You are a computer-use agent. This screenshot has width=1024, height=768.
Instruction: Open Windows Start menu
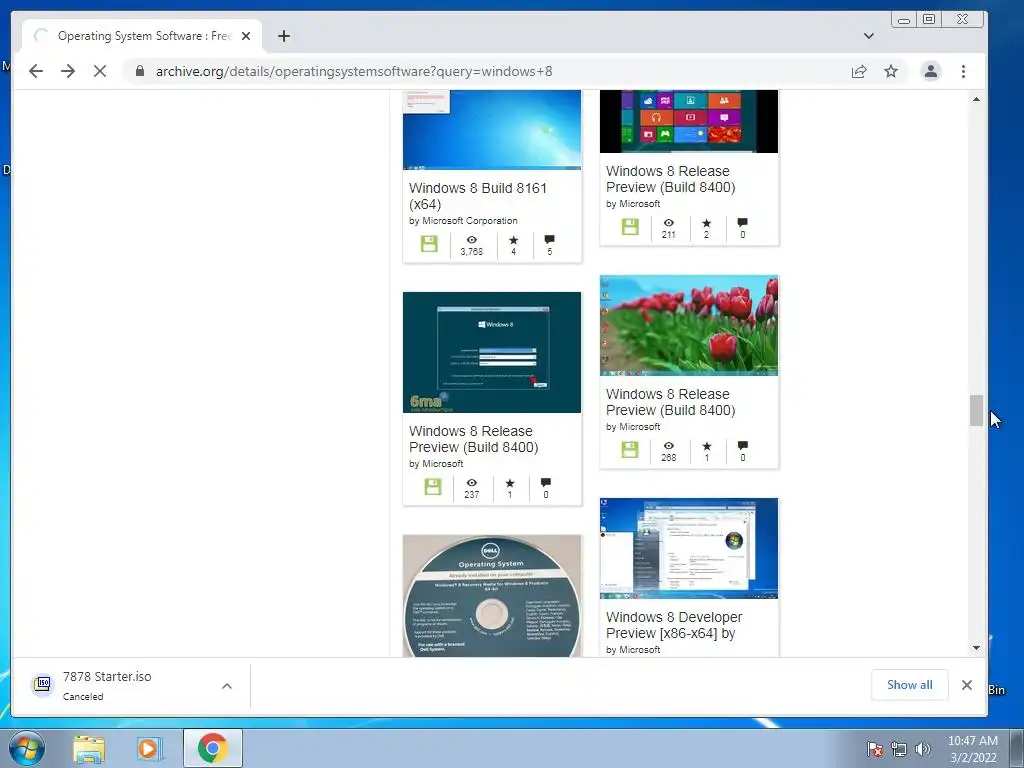(x=26, y=748)
